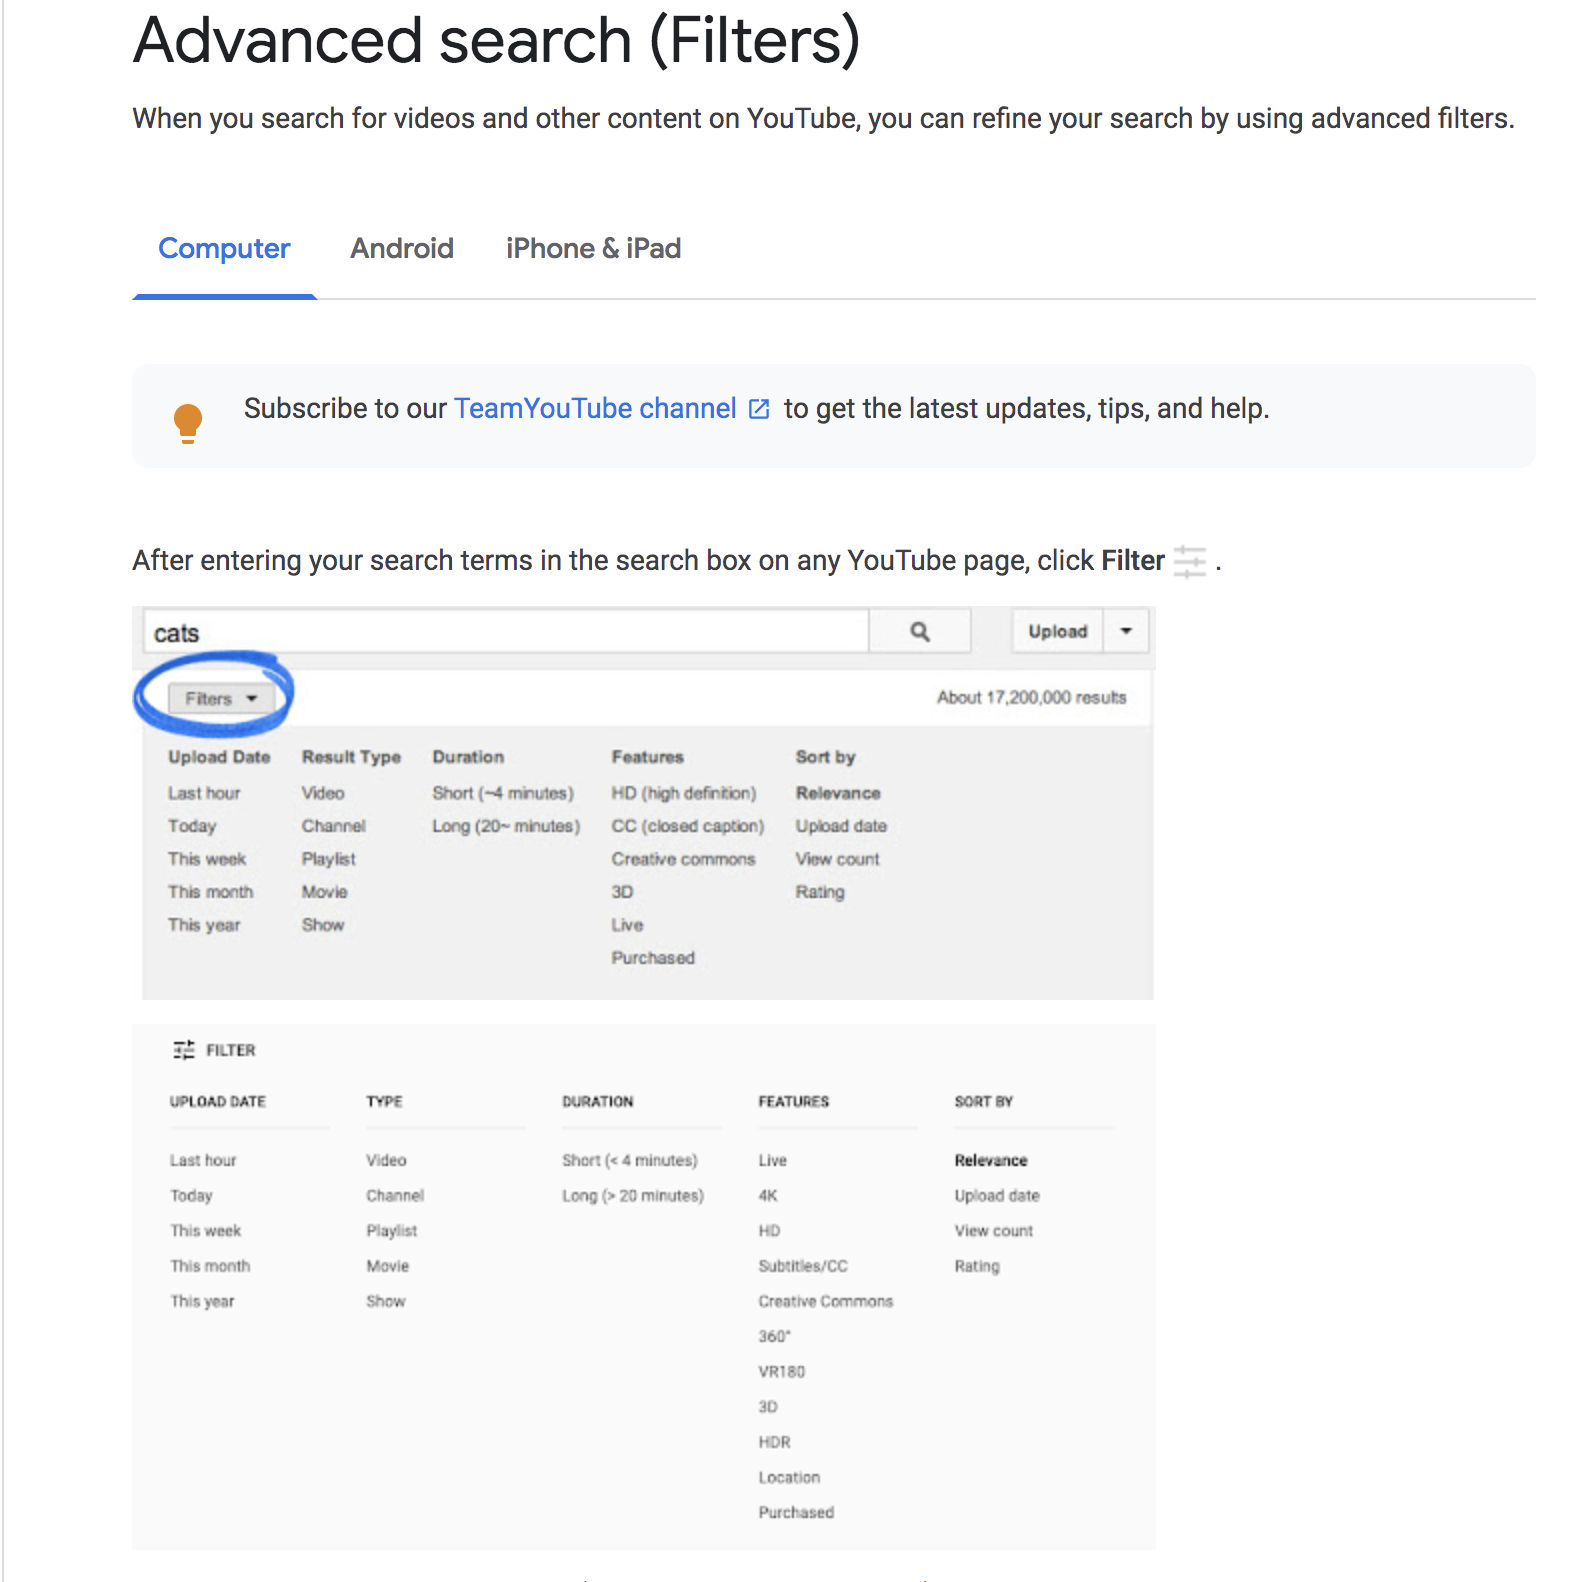
Task: Expand the Upload button dropdown arrow
Action: [x=1126, y=631]
